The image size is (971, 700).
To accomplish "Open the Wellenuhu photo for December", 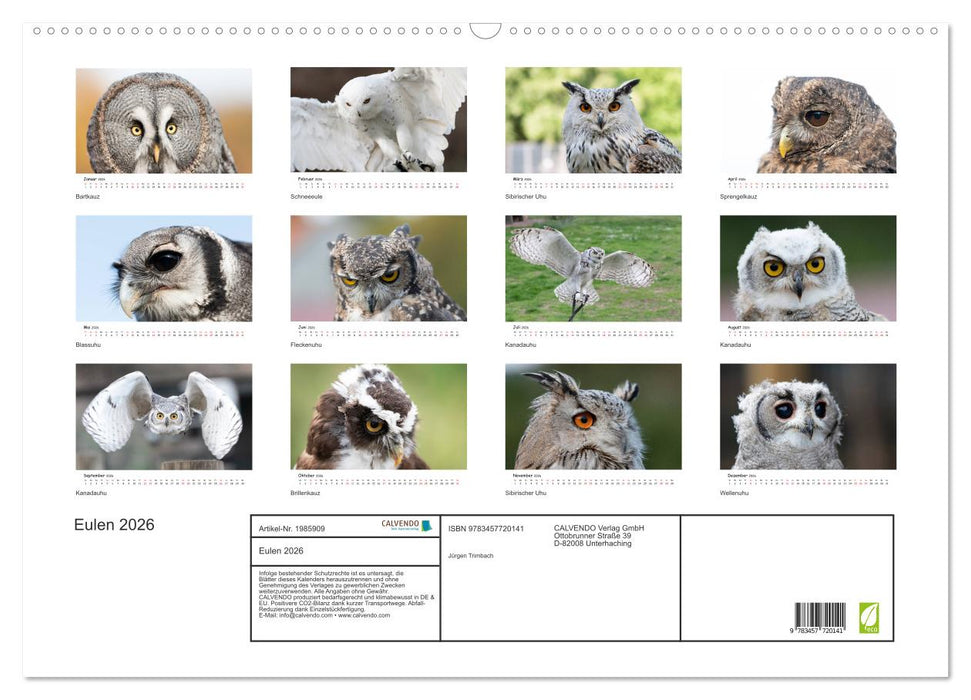I will click(808, 416).
